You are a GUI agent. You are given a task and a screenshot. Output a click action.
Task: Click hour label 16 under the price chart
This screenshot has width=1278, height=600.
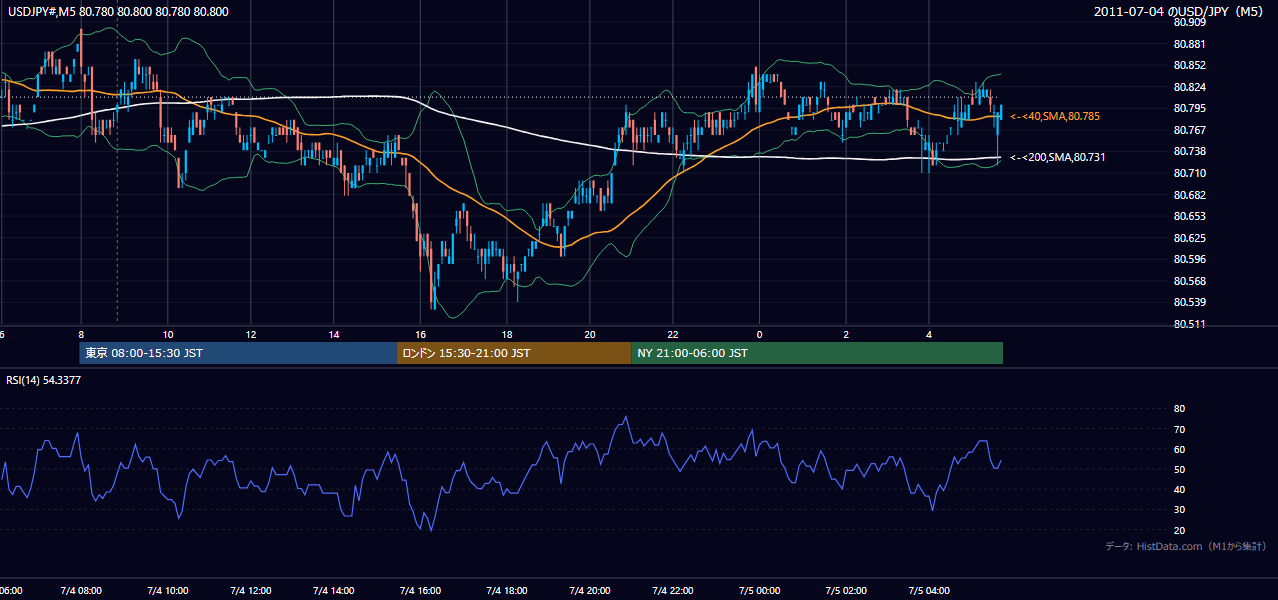coord(421,334)
